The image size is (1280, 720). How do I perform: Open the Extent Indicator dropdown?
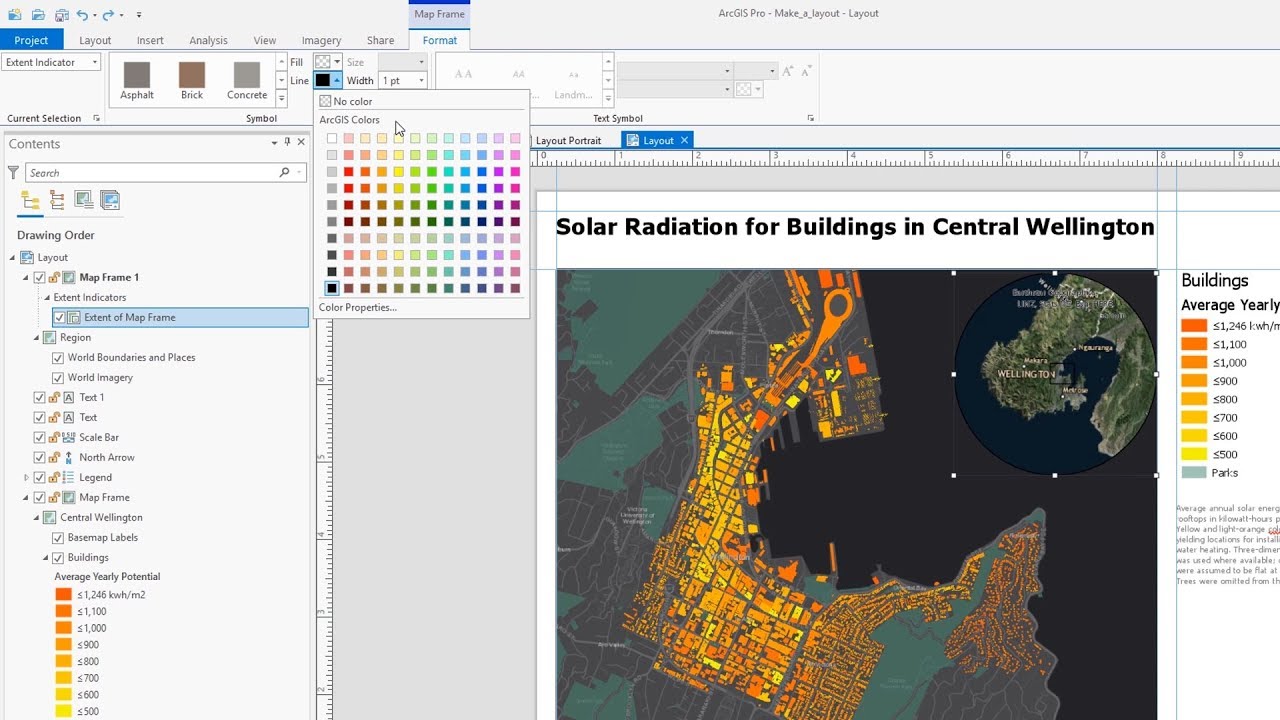coord(97,61)
